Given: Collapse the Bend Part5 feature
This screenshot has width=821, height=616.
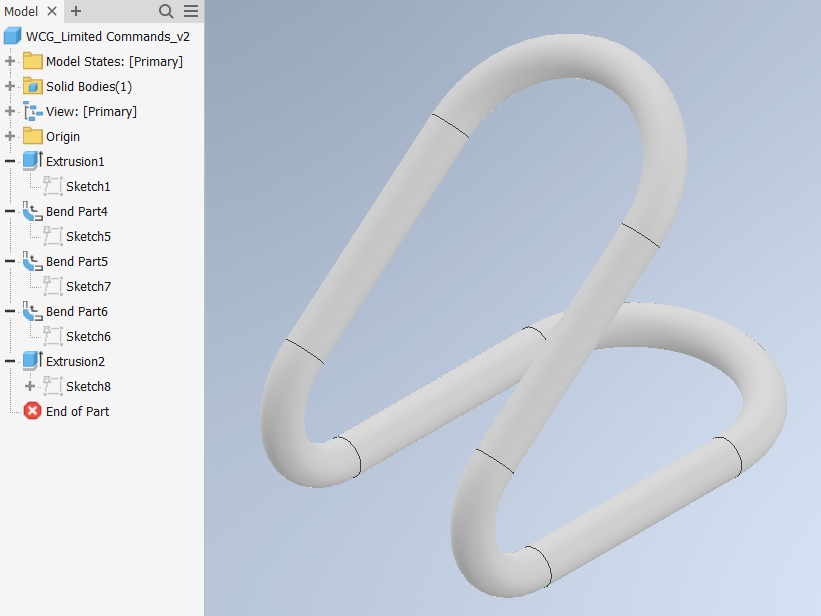Looking at the screenshot, I should point(10,261).
